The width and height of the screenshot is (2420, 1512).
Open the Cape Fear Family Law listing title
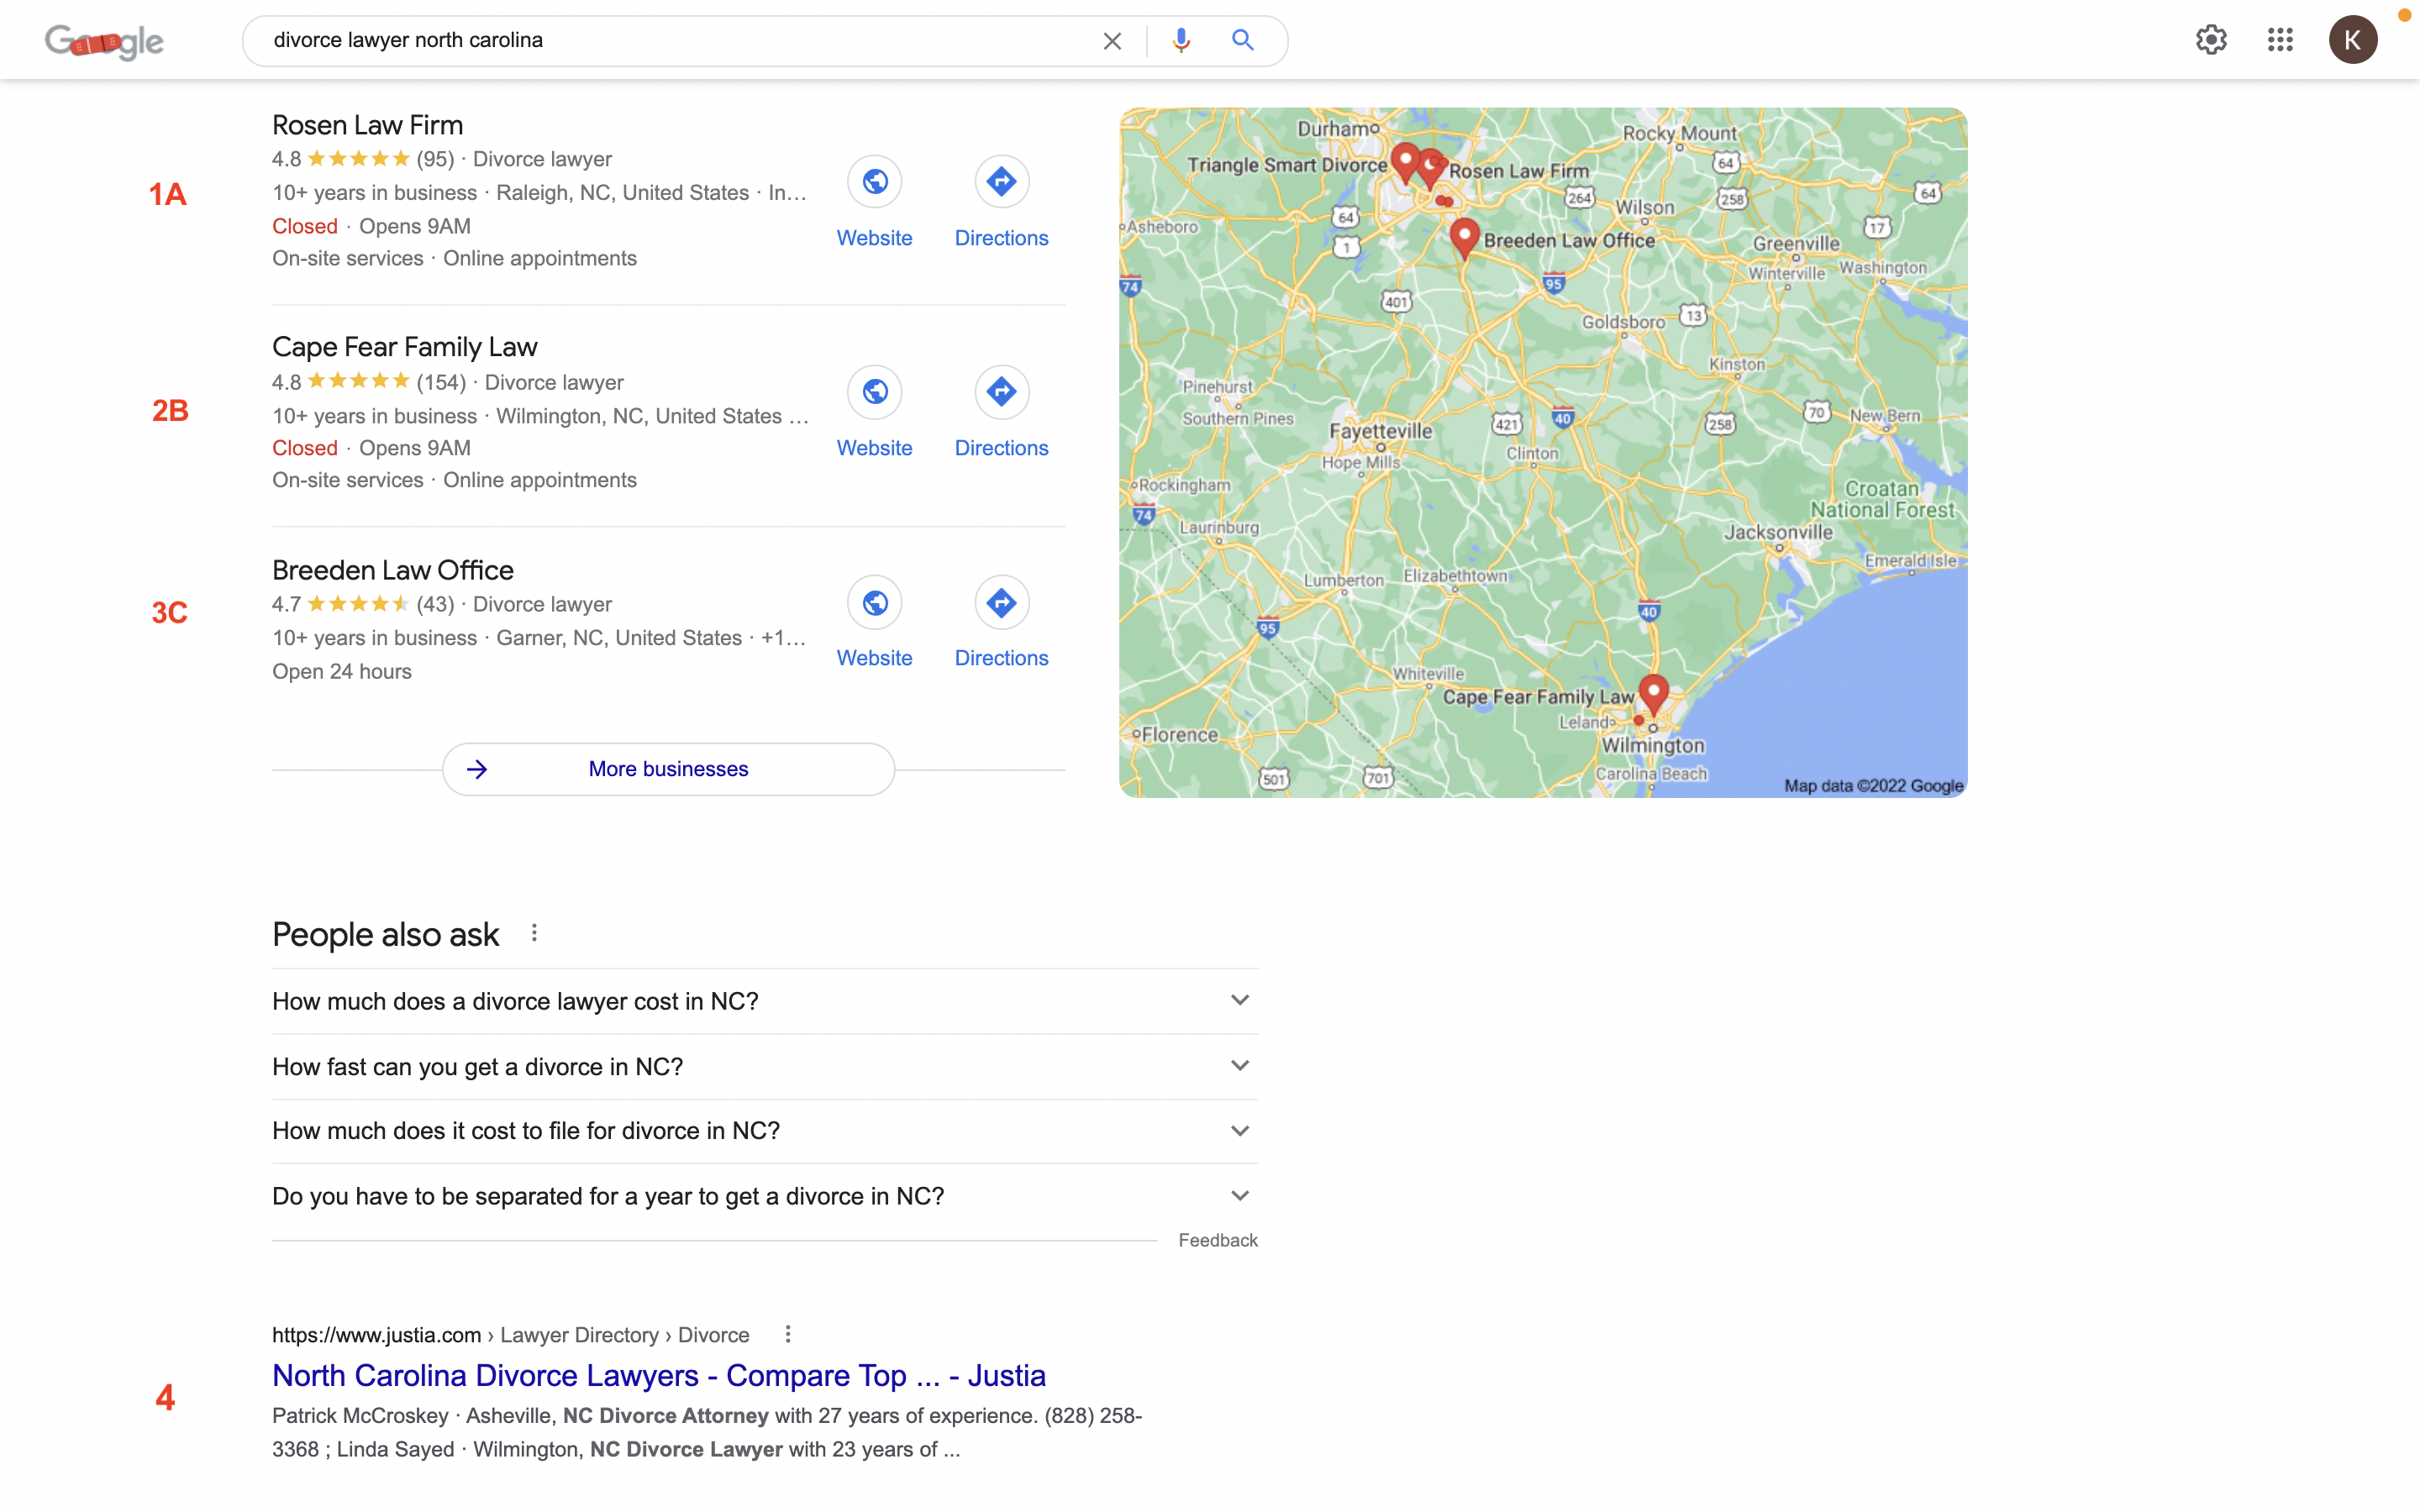pyautogui.click(x=405, y=347)
